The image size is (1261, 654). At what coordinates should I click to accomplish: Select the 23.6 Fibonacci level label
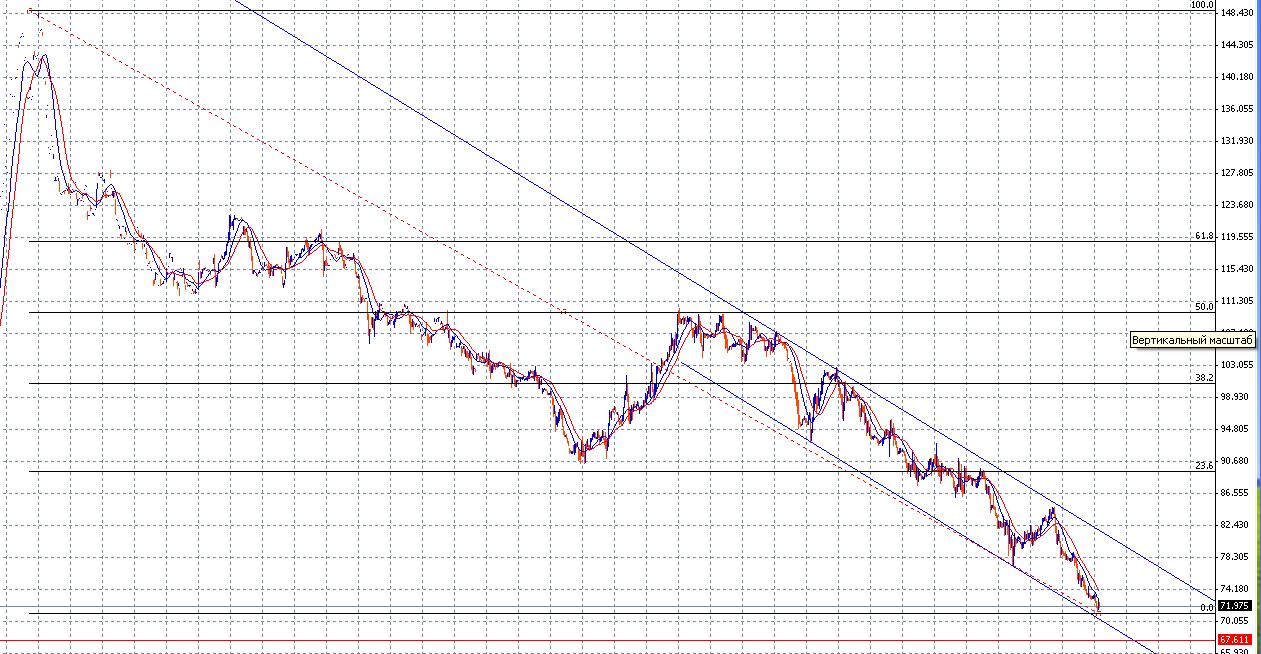1204,465
